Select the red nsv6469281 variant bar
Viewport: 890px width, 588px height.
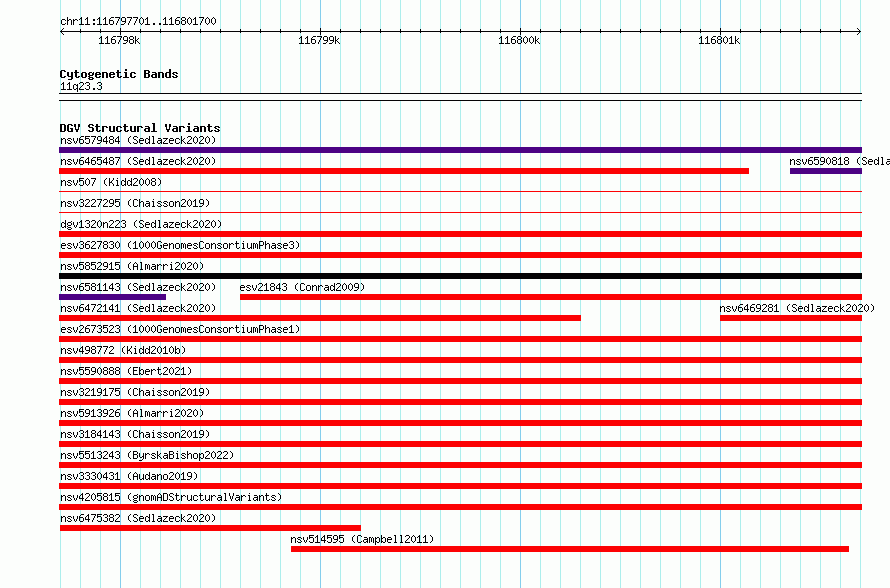[x=791, y=318]
